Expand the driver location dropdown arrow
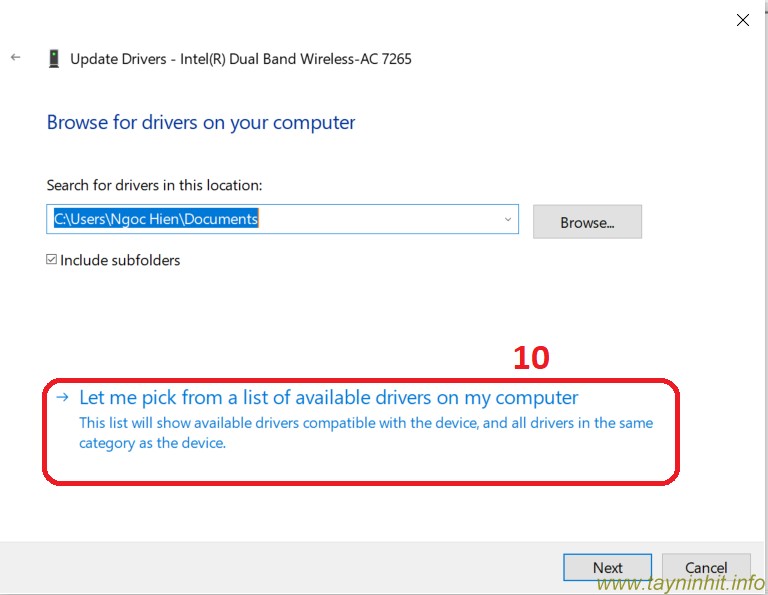 pyautogui.click(x=507, y=219)
